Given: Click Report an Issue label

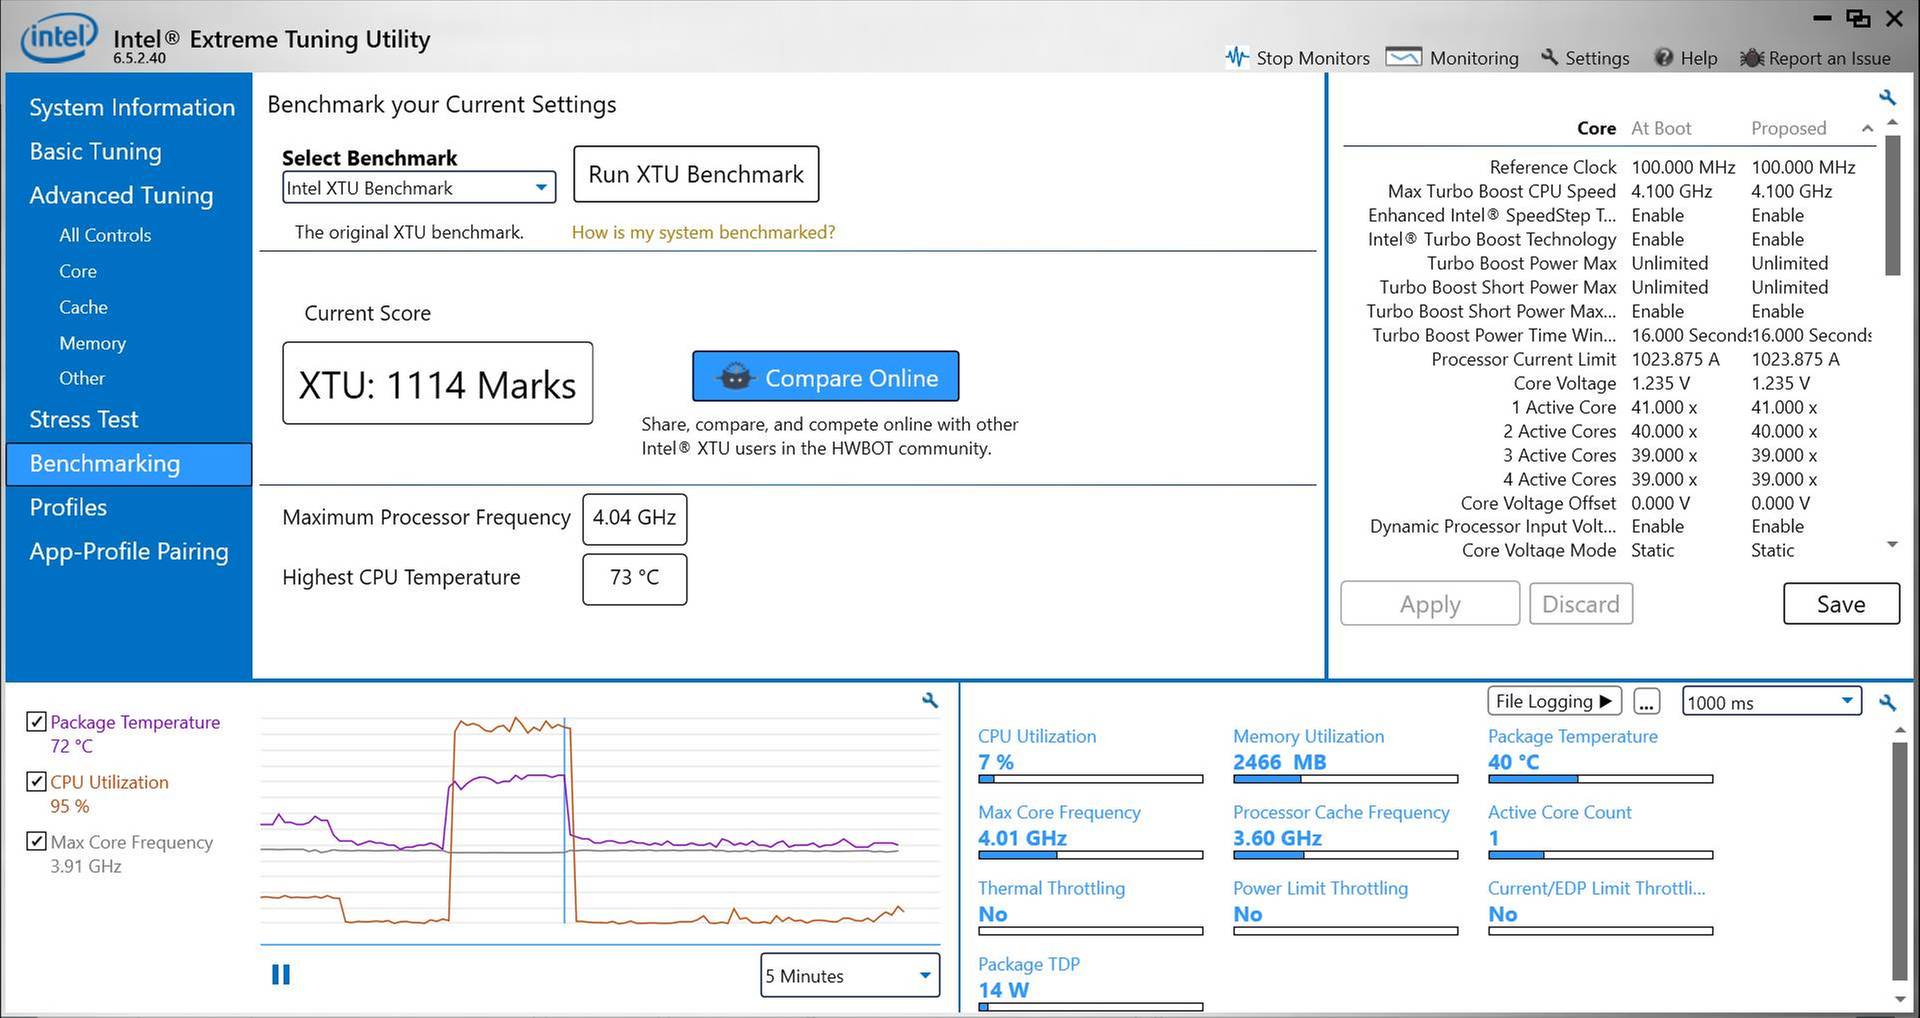Looking at the screenshot, I should point(1830,58).
